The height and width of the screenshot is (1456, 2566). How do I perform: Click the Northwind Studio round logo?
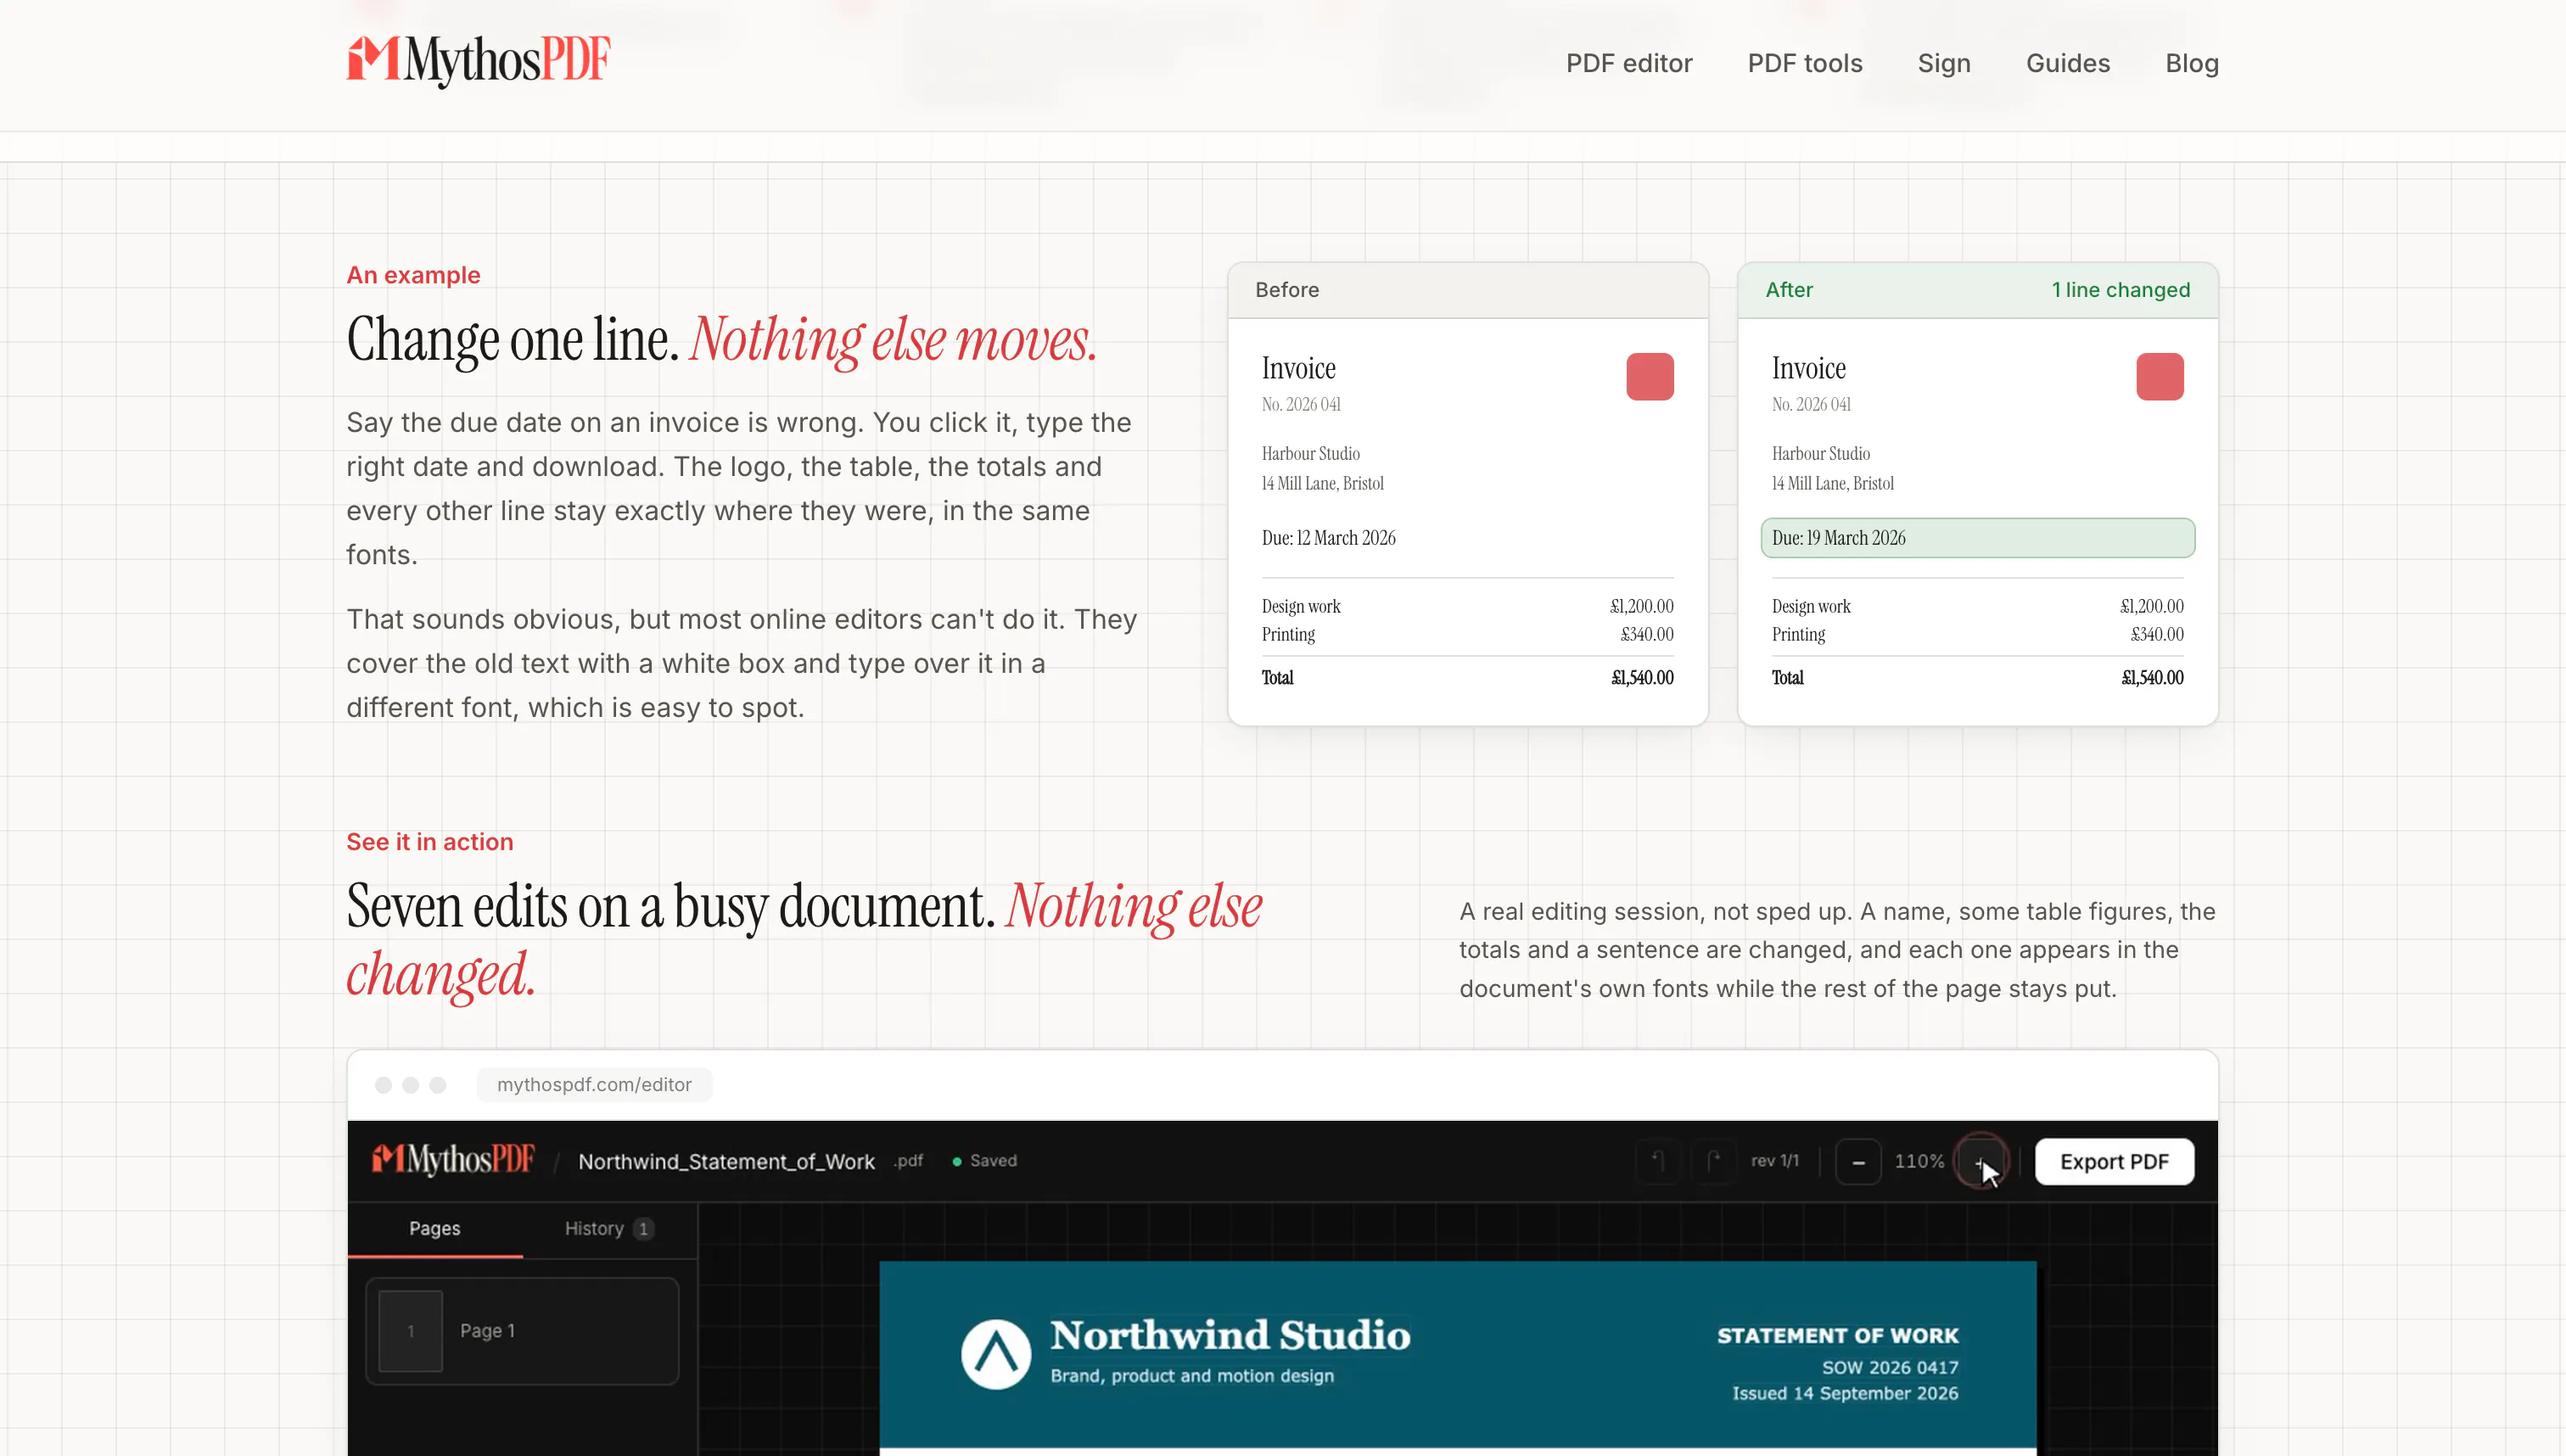[x=995, y=1354]
